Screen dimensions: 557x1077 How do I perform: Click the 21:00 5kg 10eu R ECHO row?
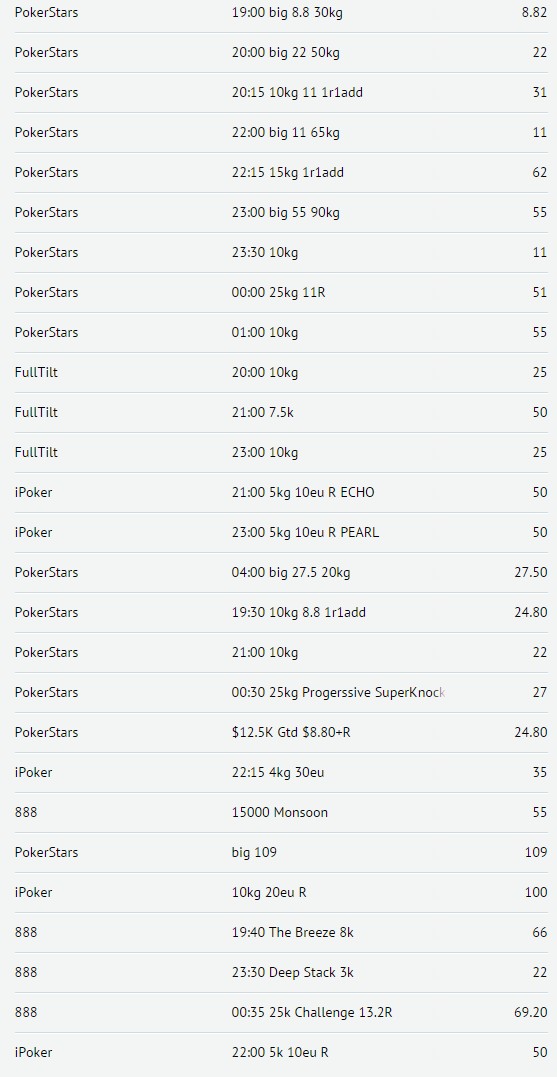click(278, 492)
